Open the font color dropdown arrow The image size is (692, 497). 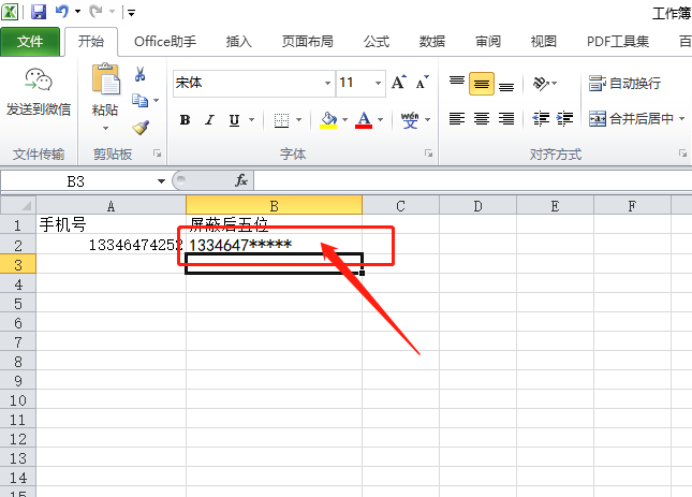pos(380,120)
